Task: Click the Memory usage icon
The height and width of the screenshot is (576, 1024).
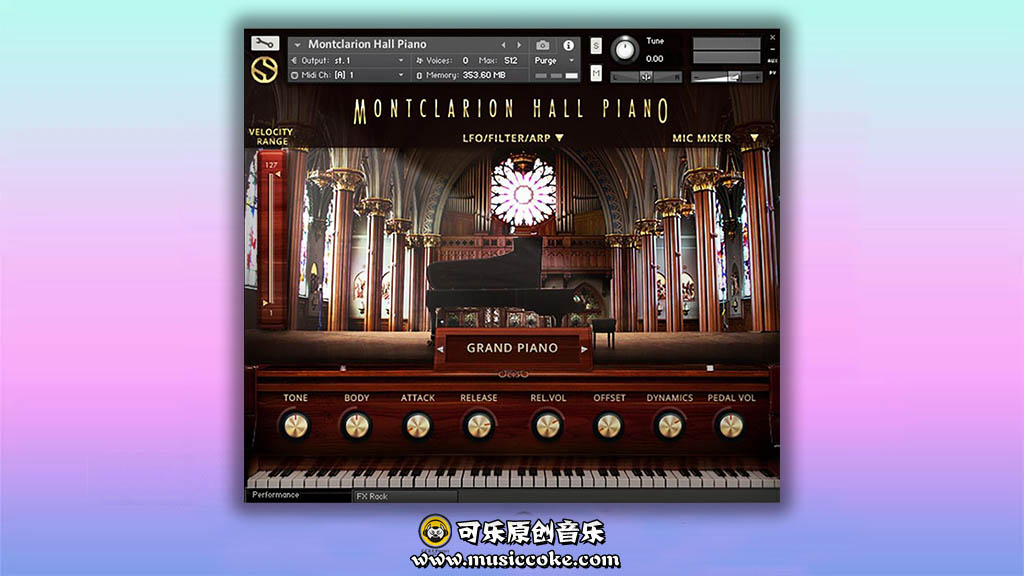Action: pyautogui.click(x=419, y=75)
